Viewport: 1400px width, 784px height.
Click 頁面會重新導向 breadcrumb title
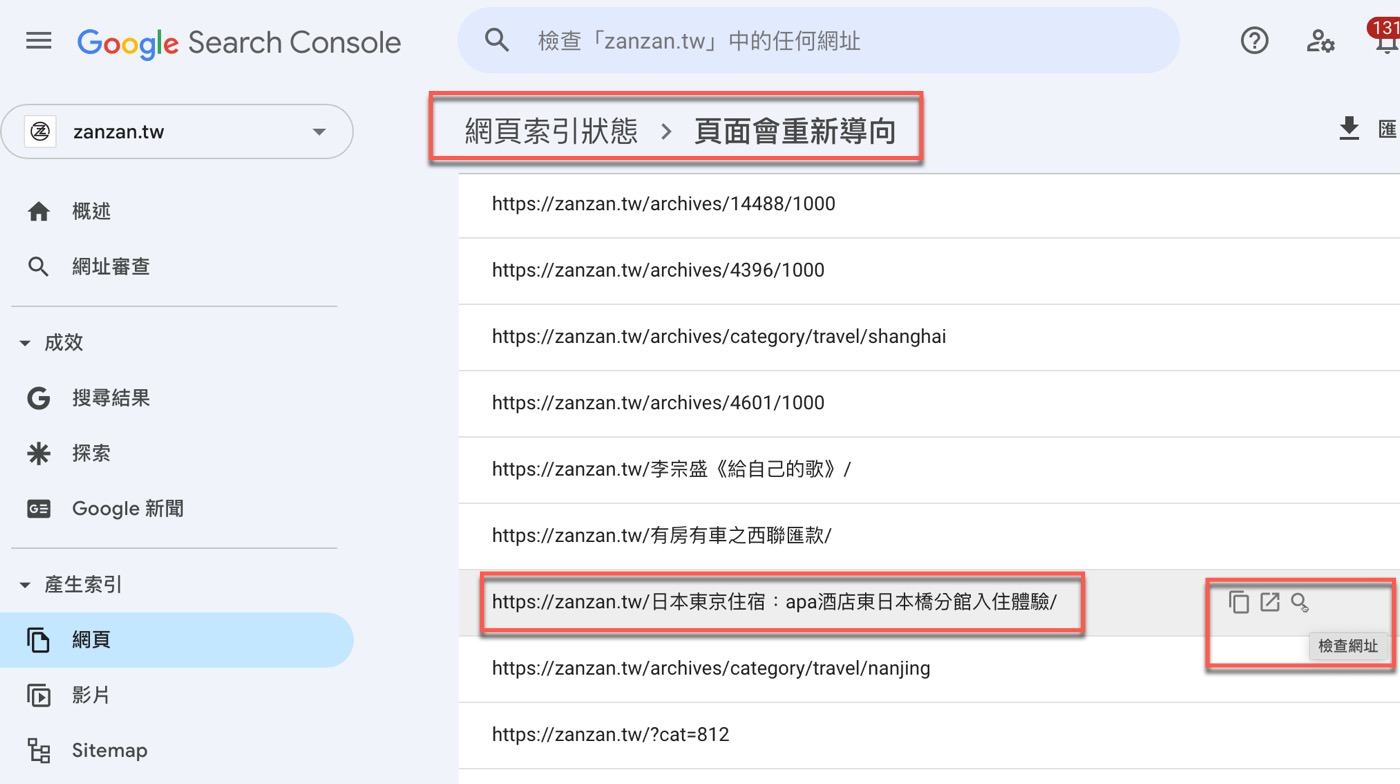coord(795,130)
